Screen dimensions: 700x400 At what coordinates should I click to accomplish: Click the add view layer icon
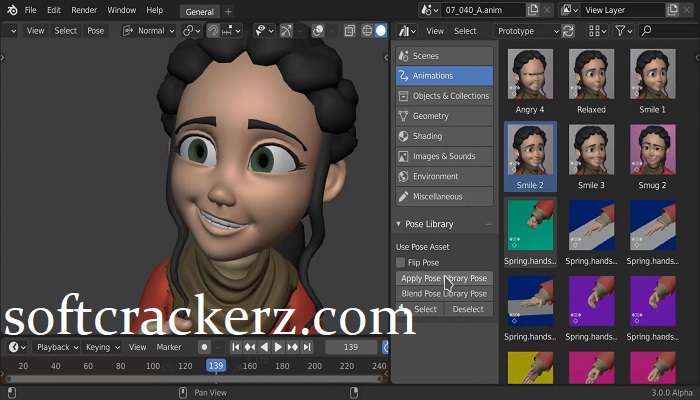tap(672, 10)
